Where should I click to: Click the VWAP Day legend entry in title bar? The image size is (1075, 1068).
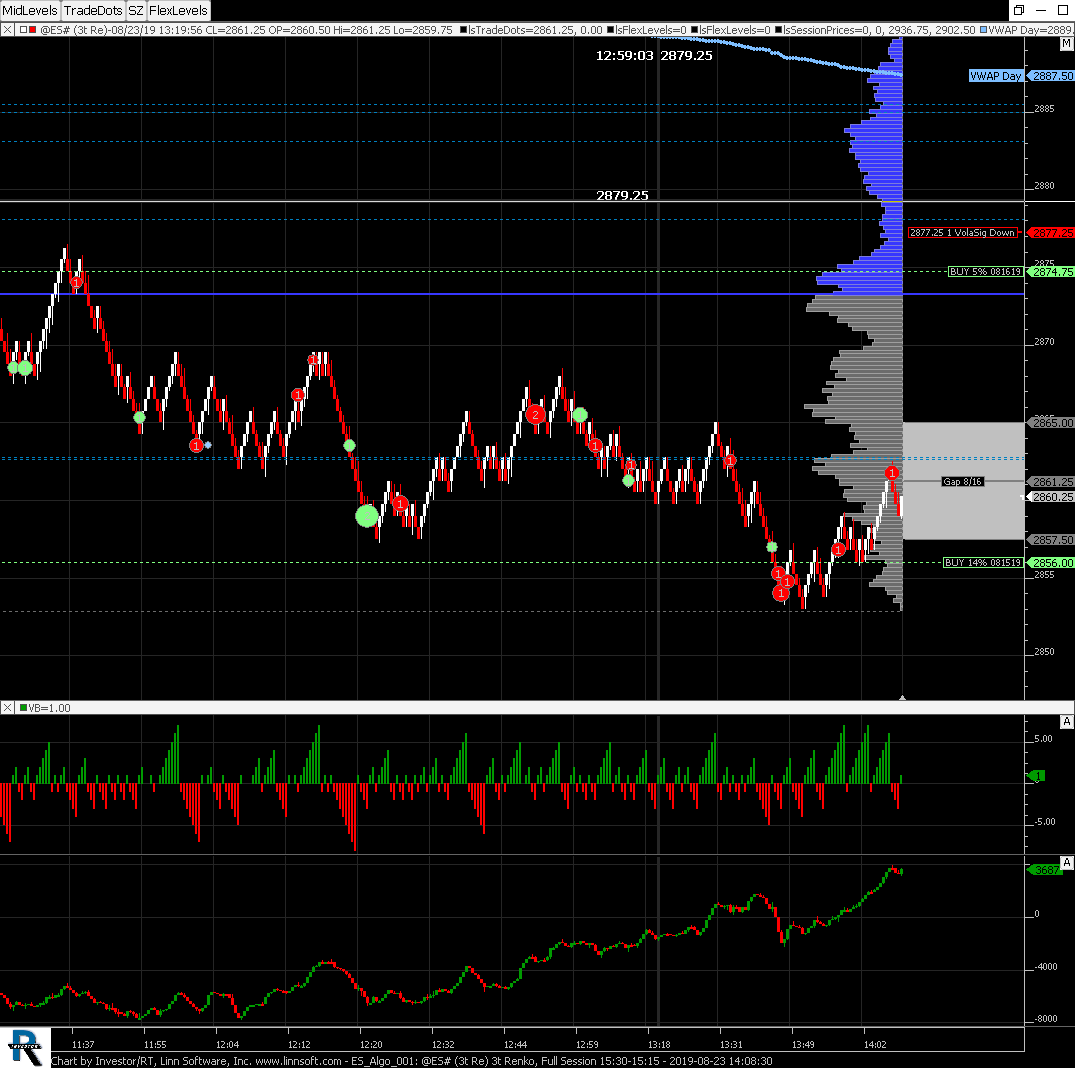pos(1030,30)
